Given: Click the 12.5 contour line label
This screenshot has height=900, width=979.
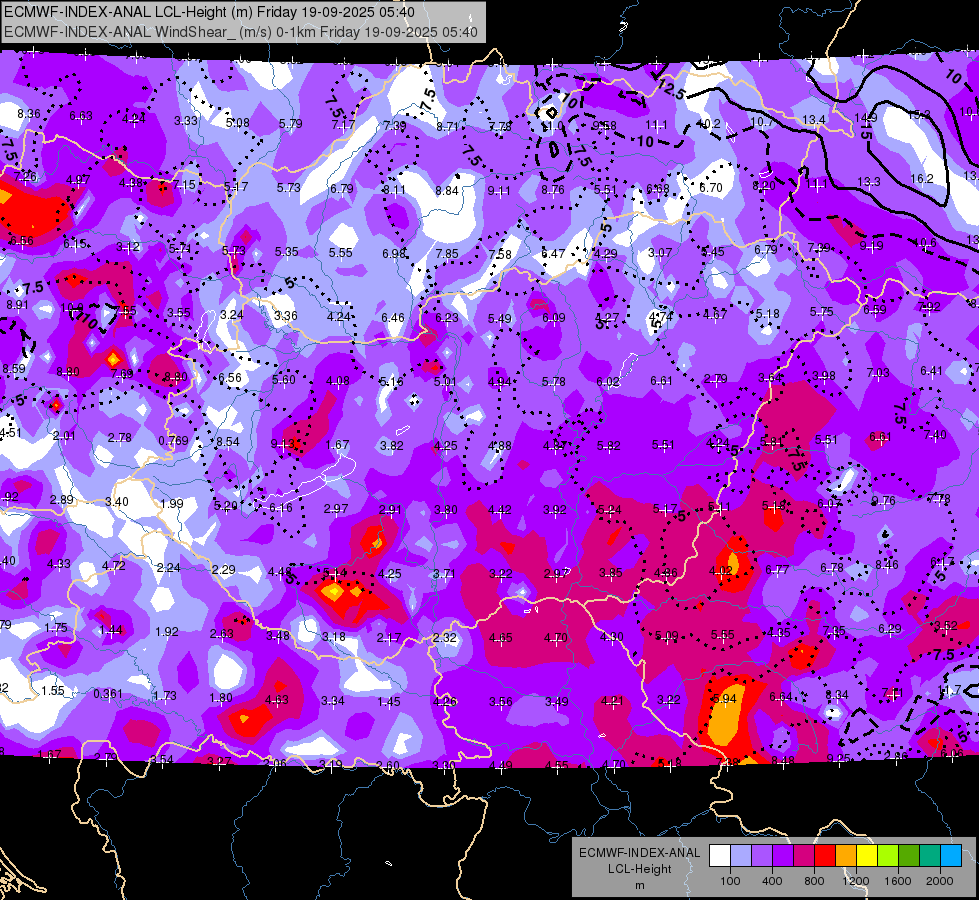Looking at the screenshot, I should click(x=671, y=90).
